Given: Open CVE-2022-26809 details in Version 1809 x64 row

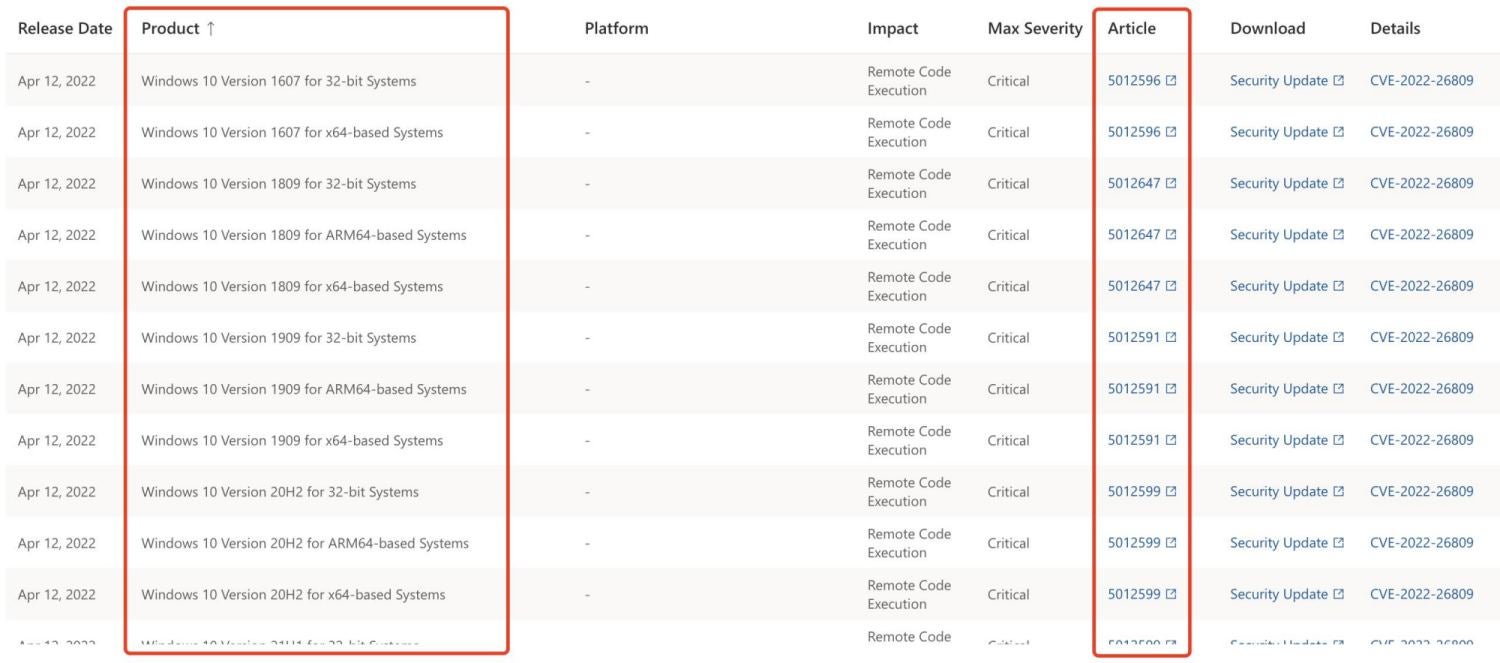Looking at the screenshot, I should [1422, 286].
